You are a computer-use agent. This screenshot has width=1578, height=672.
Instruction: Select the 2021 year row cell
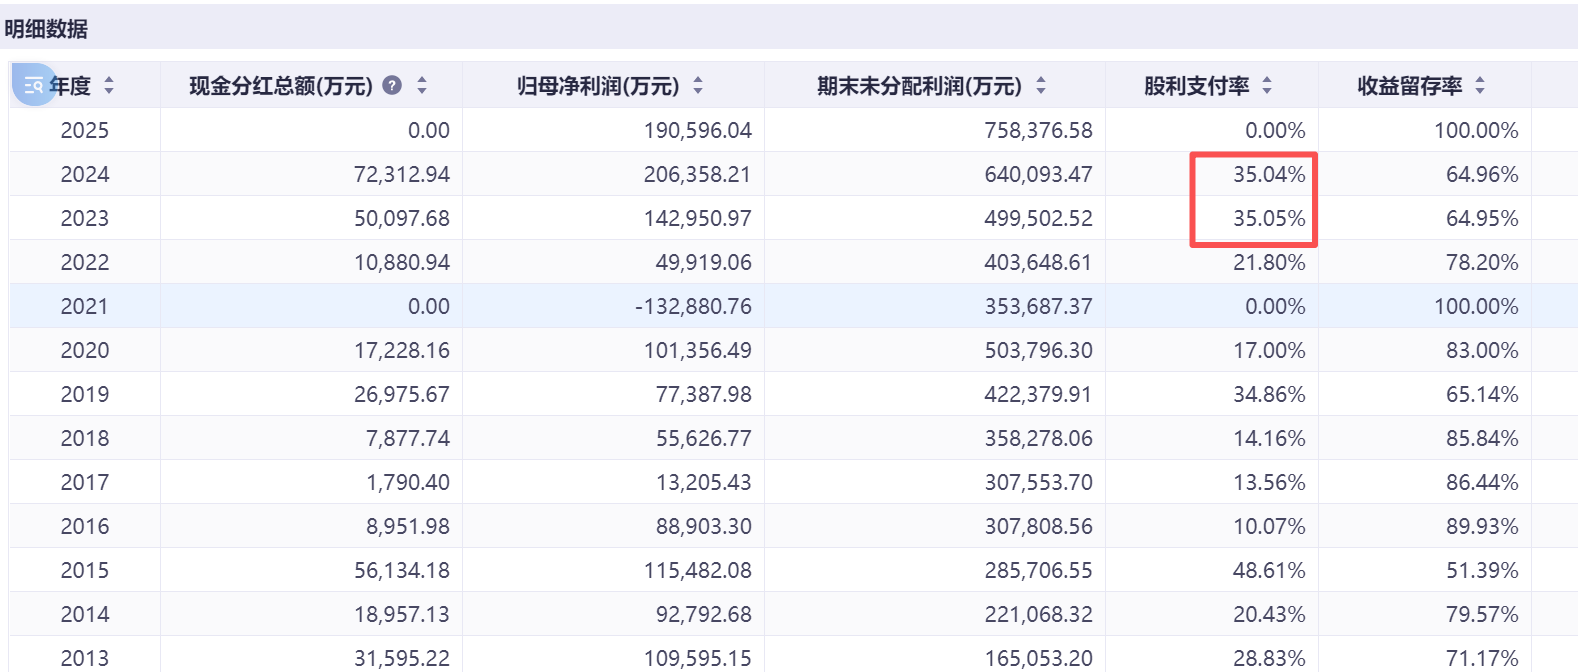click(x=85, y=306)
